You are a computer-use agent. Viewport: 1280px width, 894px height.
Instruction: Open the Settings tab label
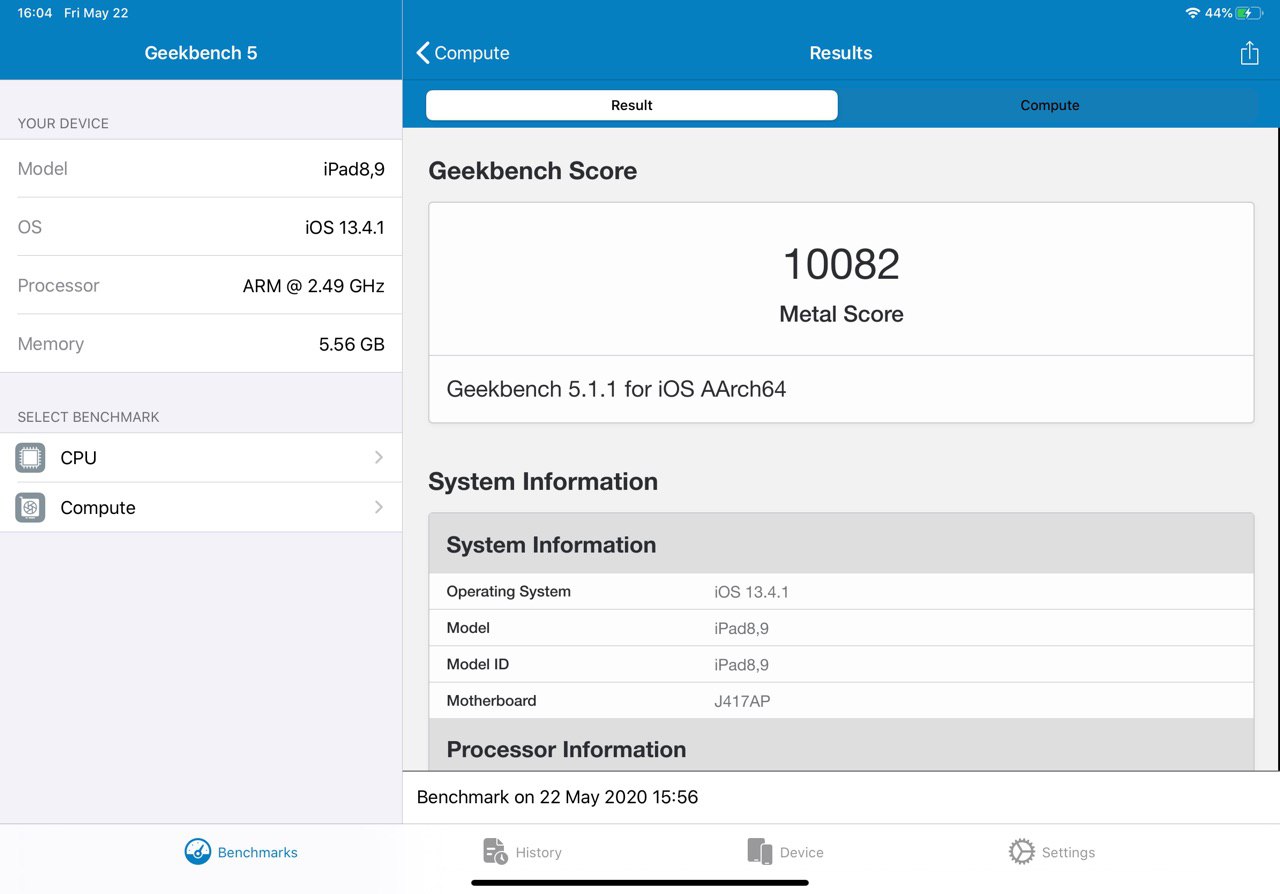tap(1068, 853)
